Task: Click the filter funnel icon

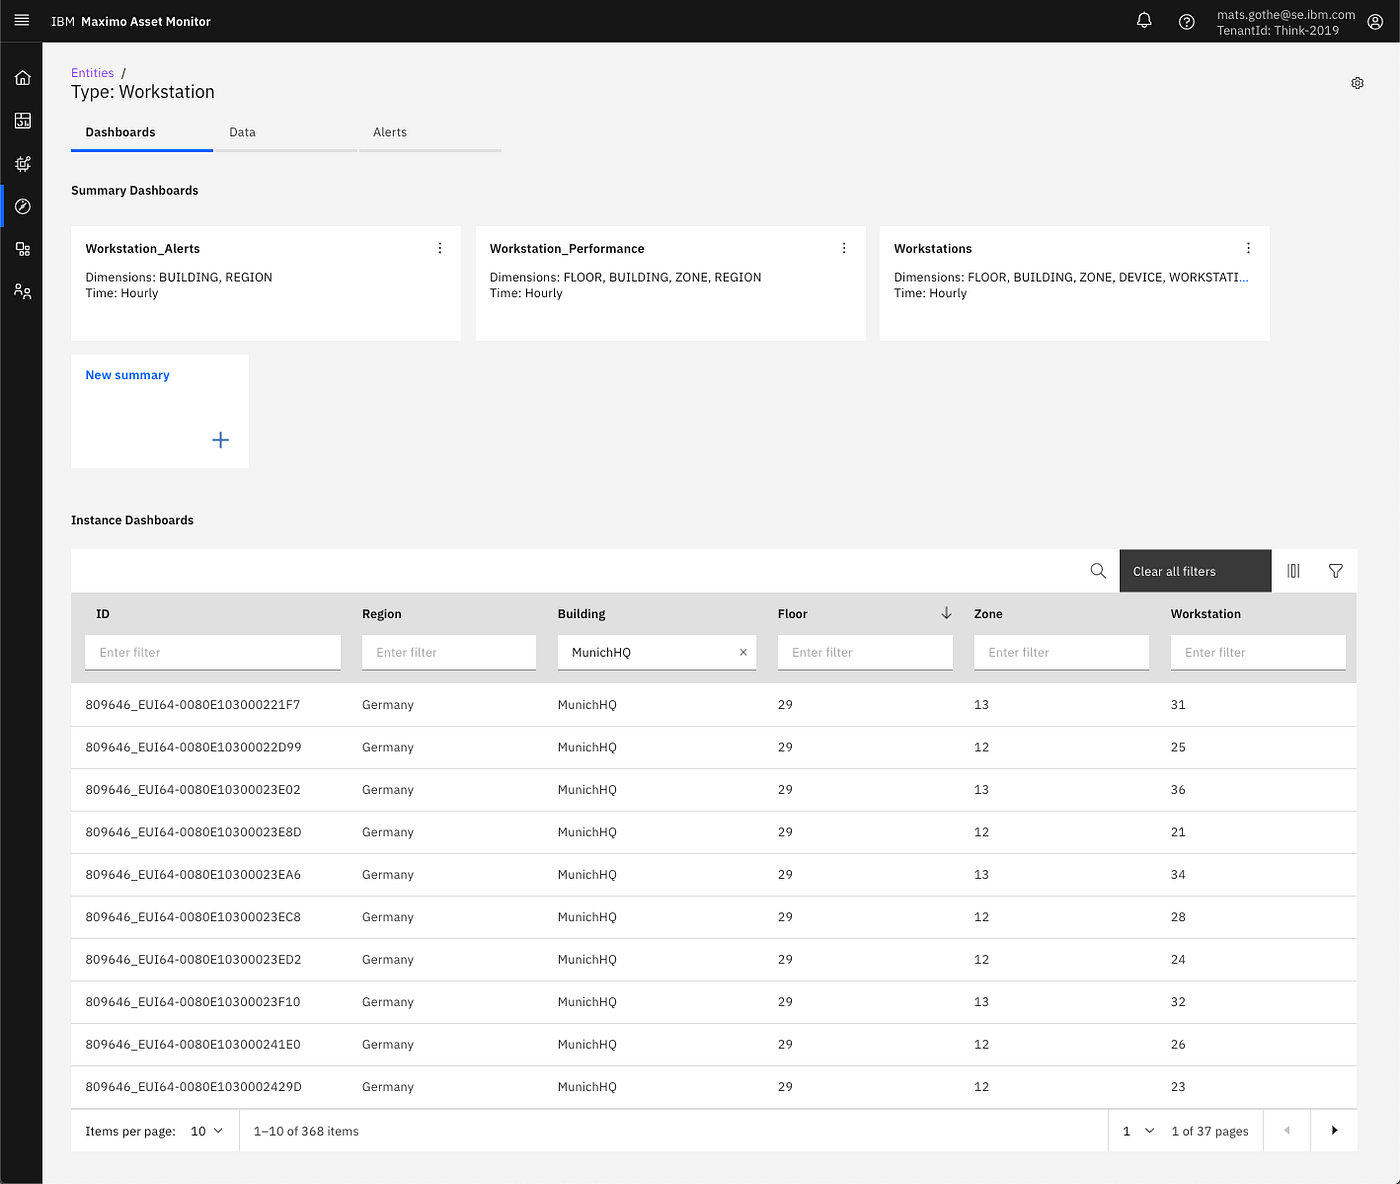Action: coord(1335,570)
